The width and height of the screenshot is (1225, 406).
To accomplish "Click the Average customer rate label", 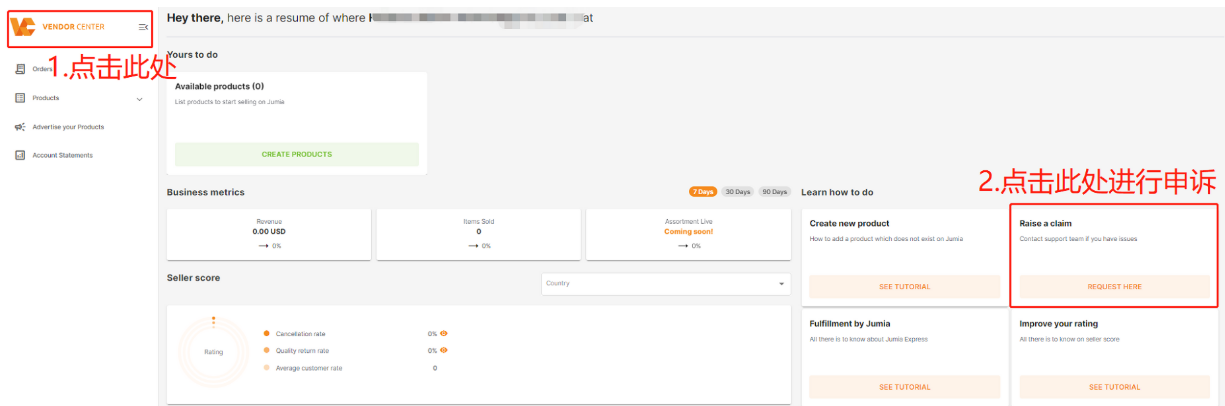I will point(309,368).
